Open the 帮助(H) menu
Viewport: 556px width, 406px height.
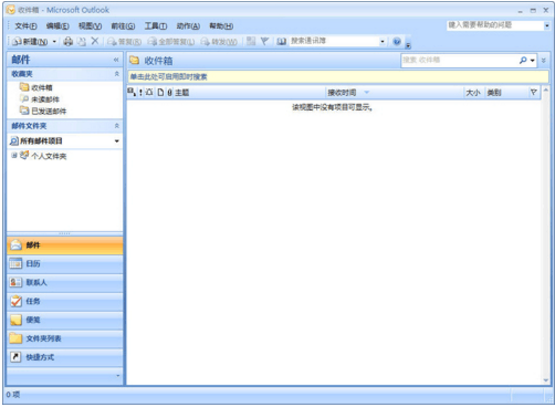(x=221, y=26)
